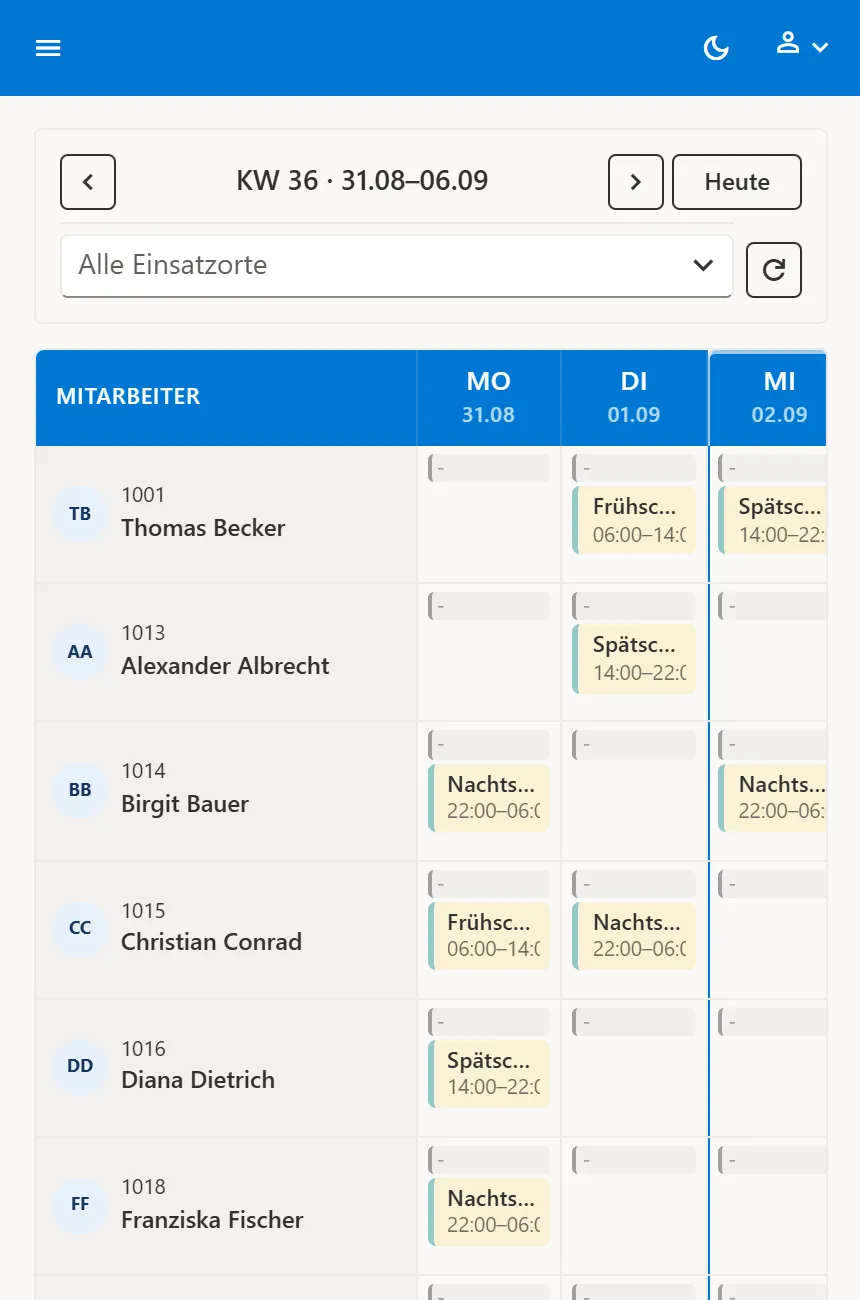Go to next calendar week

click(x=636, y=182)
